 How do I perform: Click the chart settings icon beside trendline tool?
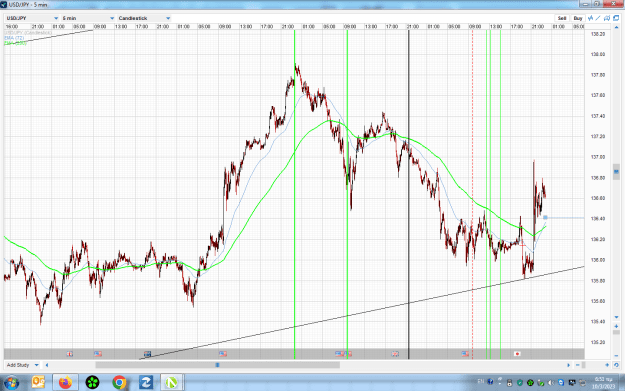[607, 18]
